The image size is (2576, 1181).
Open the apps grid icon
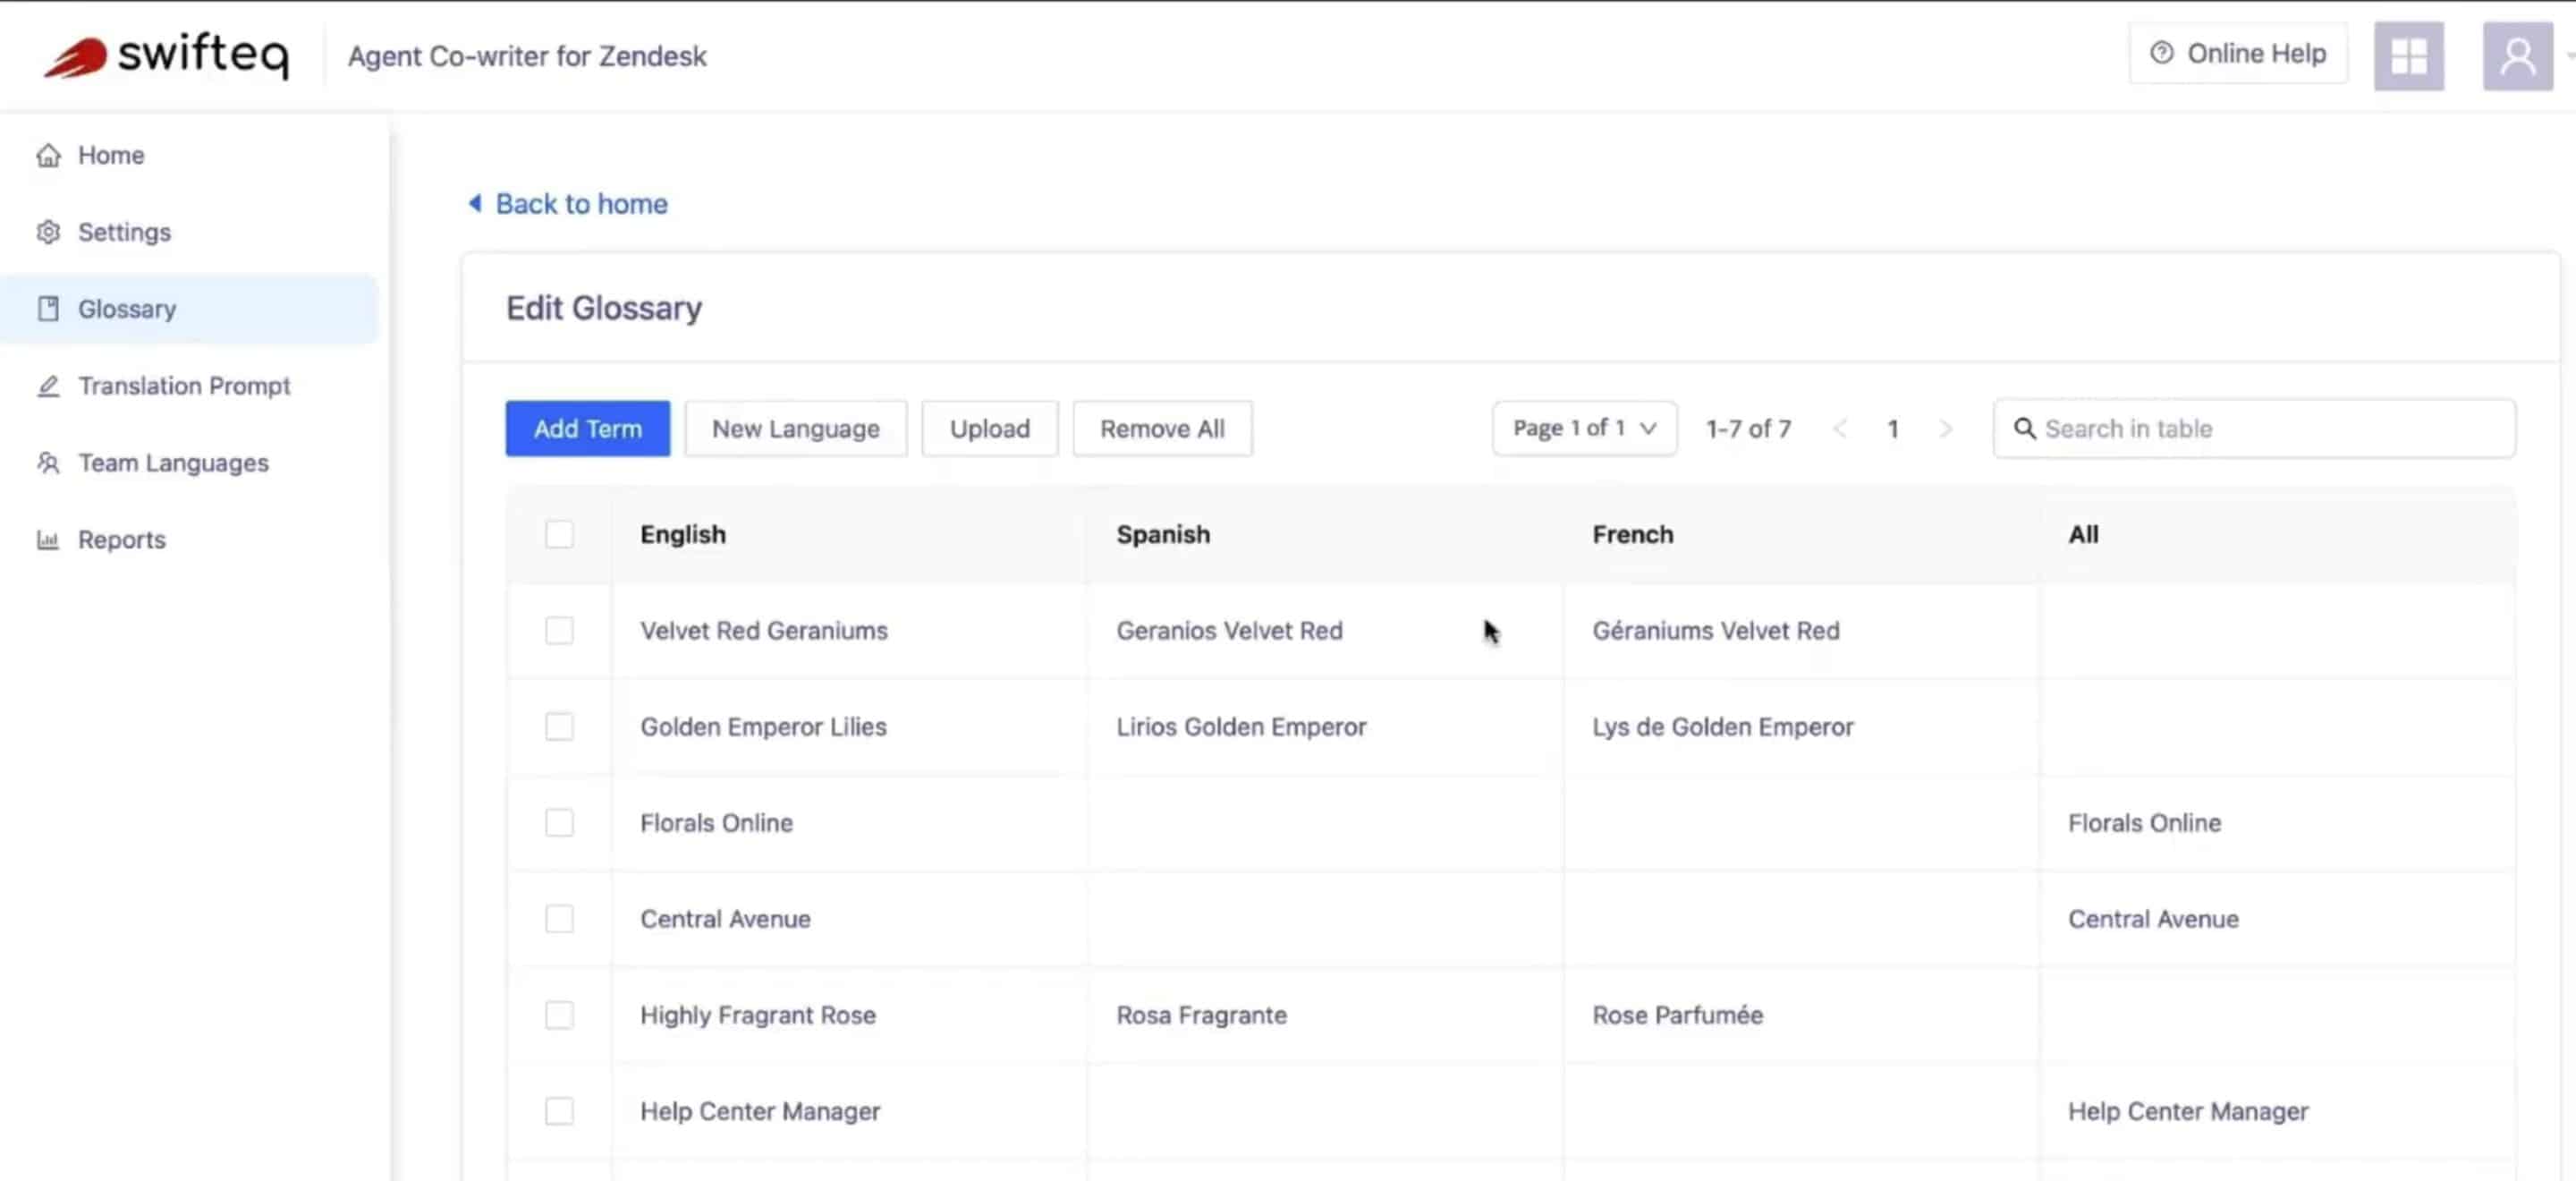pos(2409,56)
